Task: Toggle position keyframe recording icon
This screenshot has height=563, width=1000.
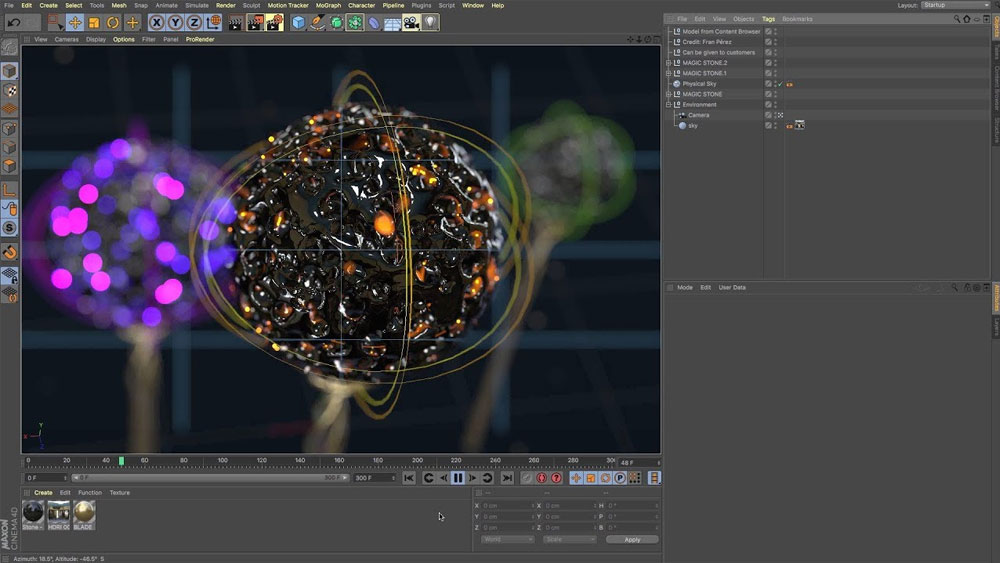Action: pyautogui.click(x=576, y=478)
